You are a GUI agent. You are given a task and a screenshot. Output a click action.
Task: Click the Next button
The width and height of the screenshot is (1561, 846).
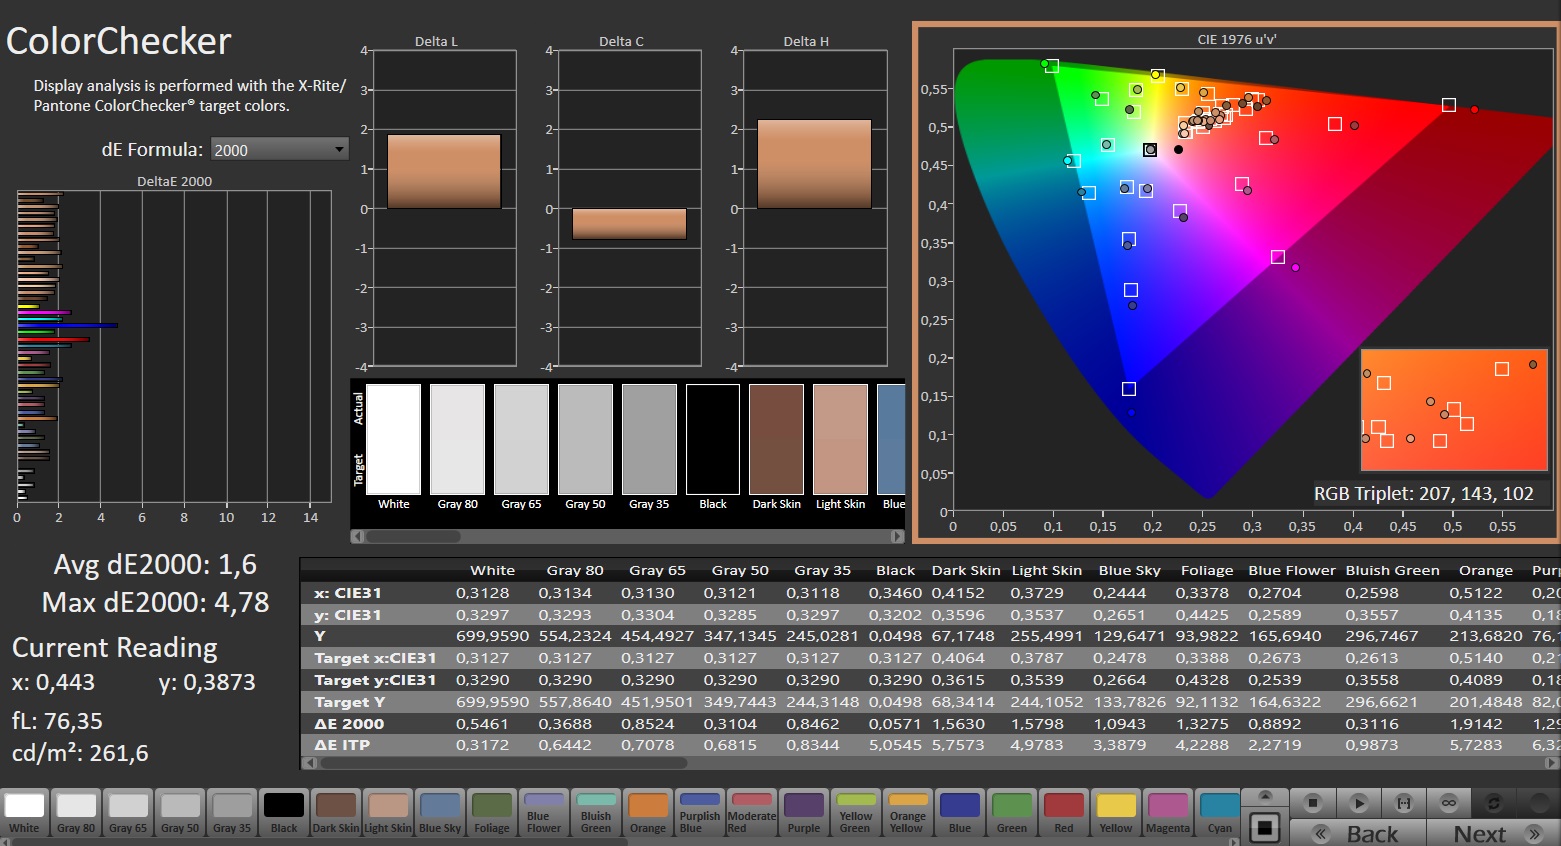(x=1493, y=833)
